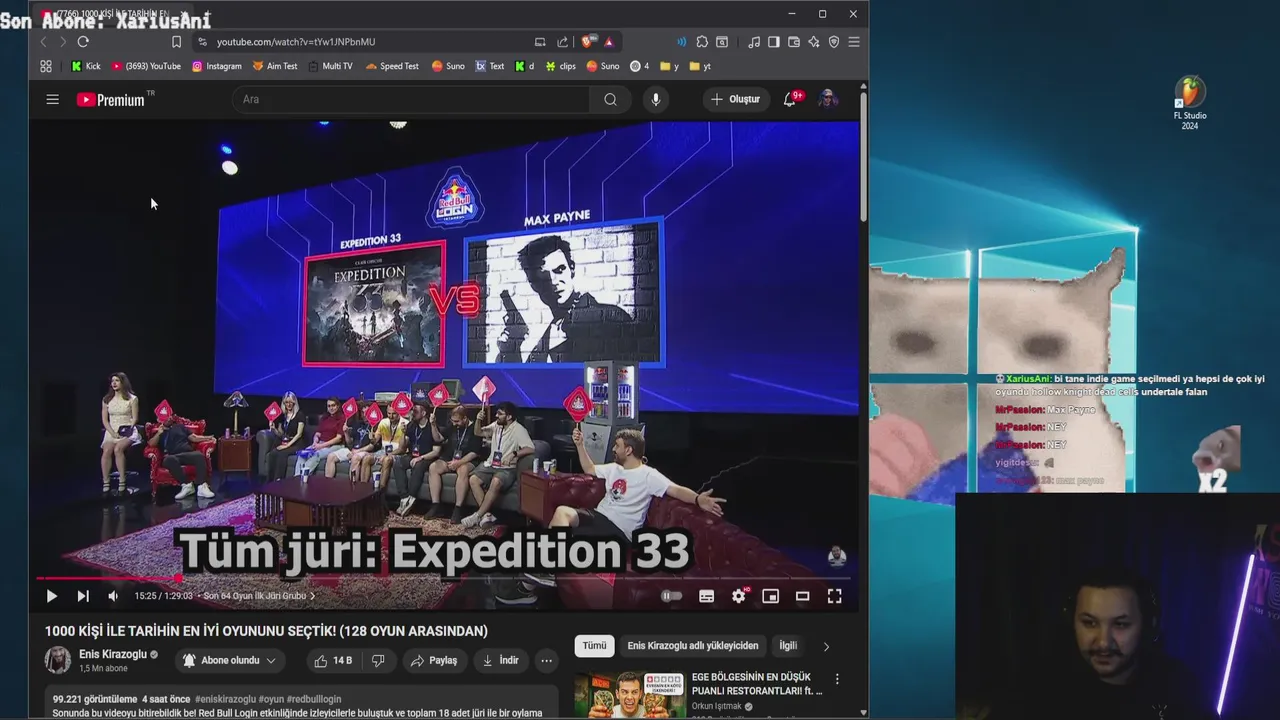Skip to the next video
The image size is (1280, 720).
pyautogui.click(x=83, y=596)
